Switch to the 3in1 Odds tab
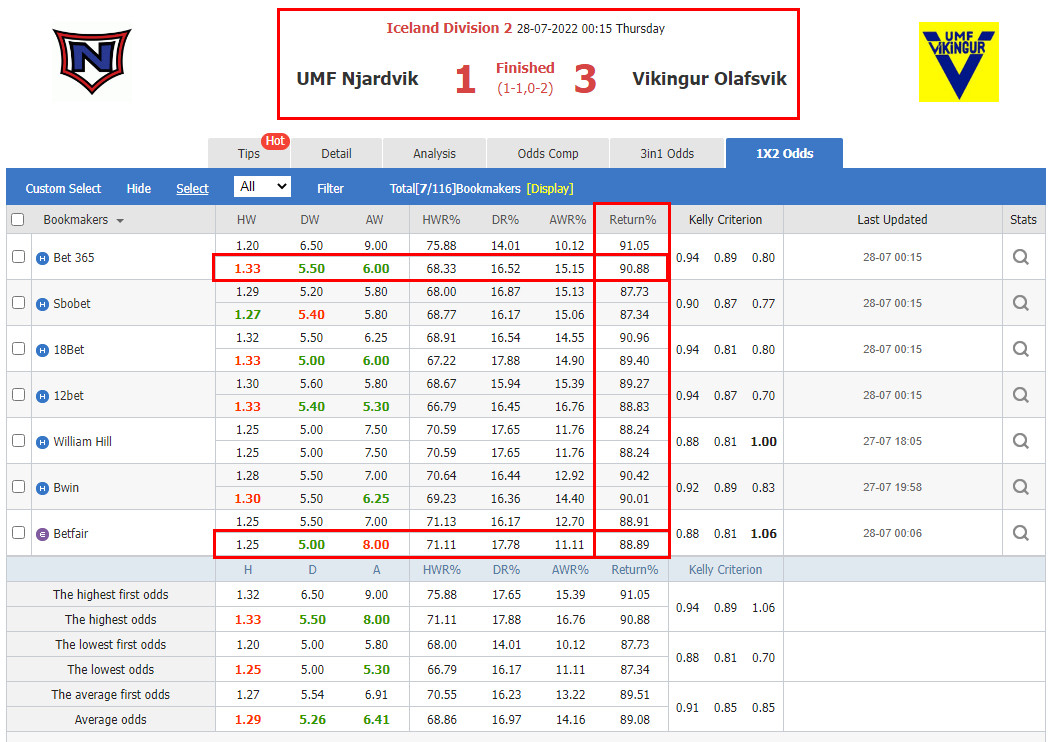This screenshot has width=1053, height=742. (667, 154)
